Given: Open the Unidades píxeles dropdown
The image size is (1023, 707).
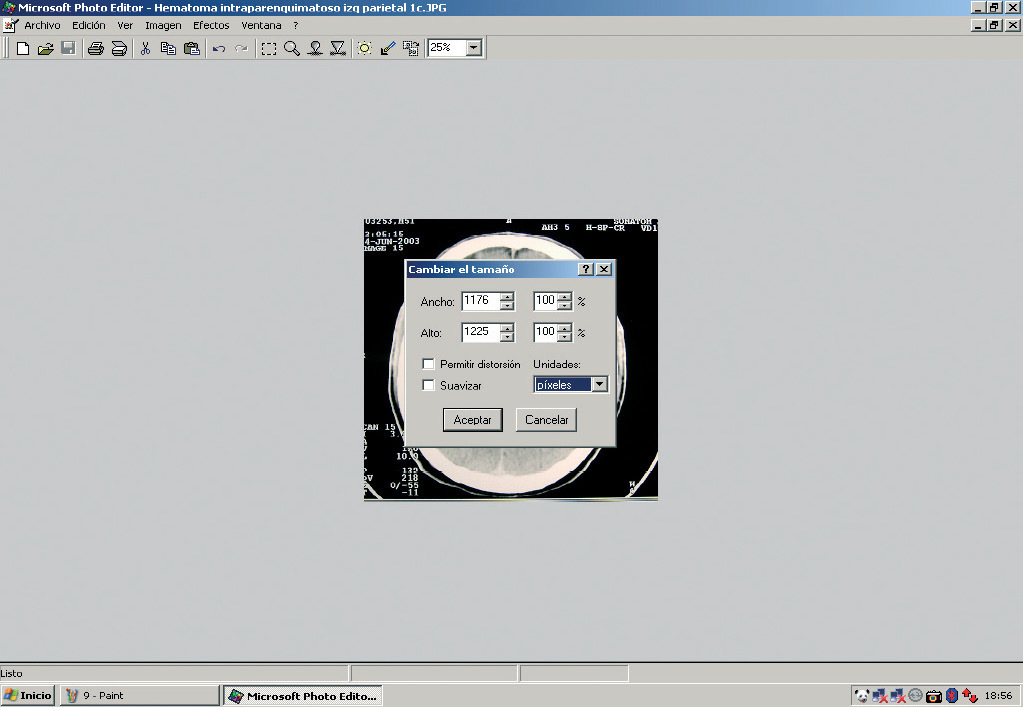Looking at the screenshot, I should point(599,385).
